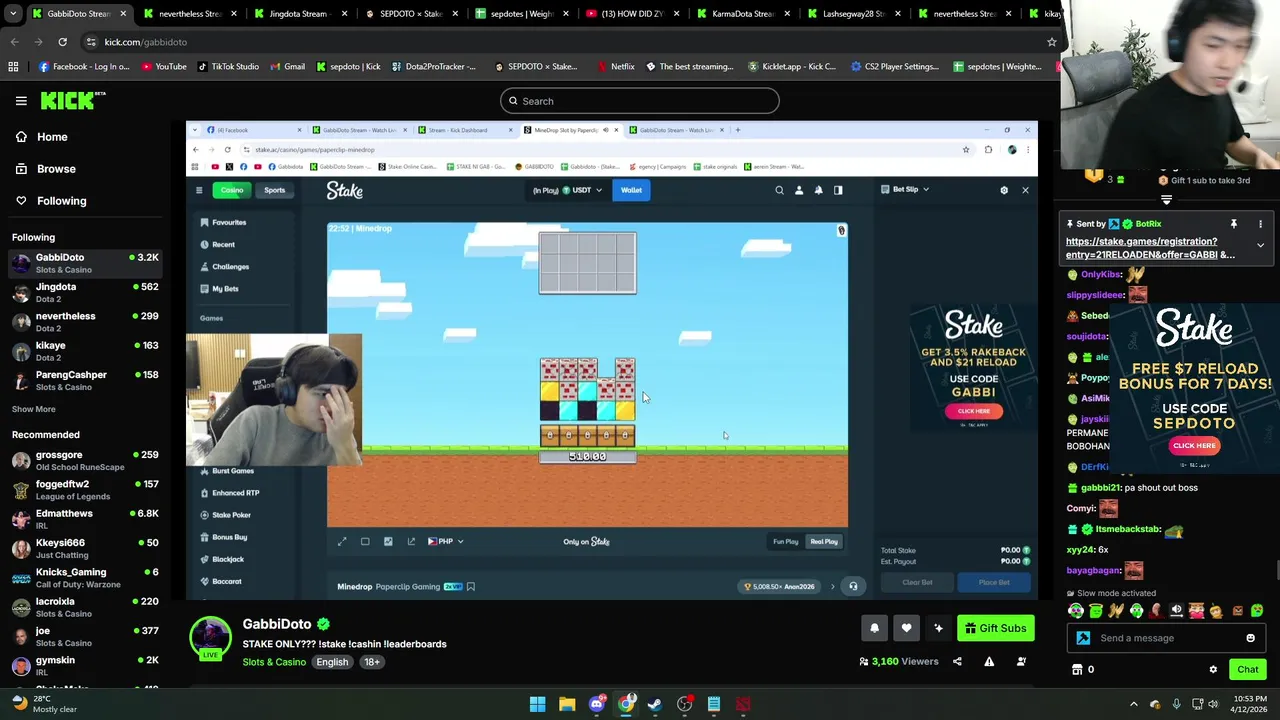Select Fun Play mode
The image size is (1280, 720).
[x=785, y=541]
